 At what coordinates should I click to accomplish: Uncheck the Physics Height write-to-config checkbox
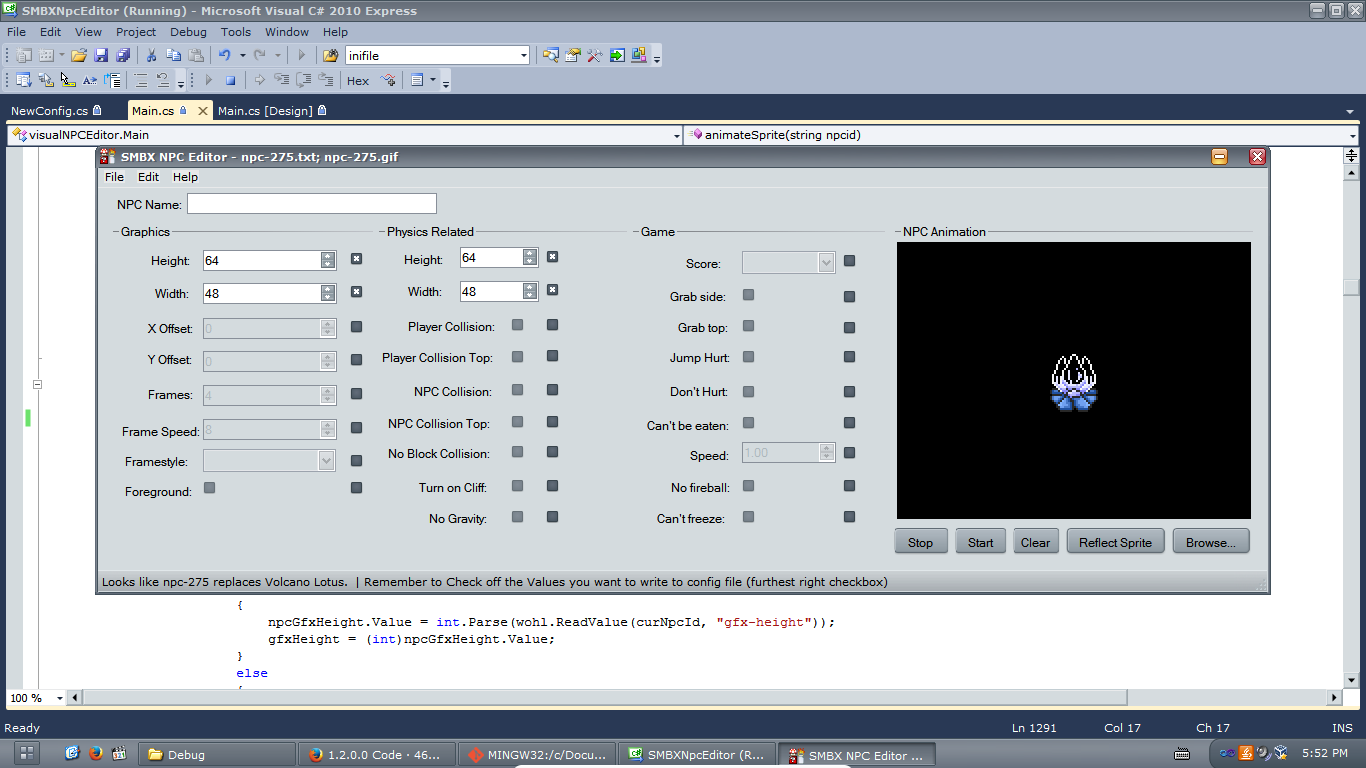[x=552, y=257]
